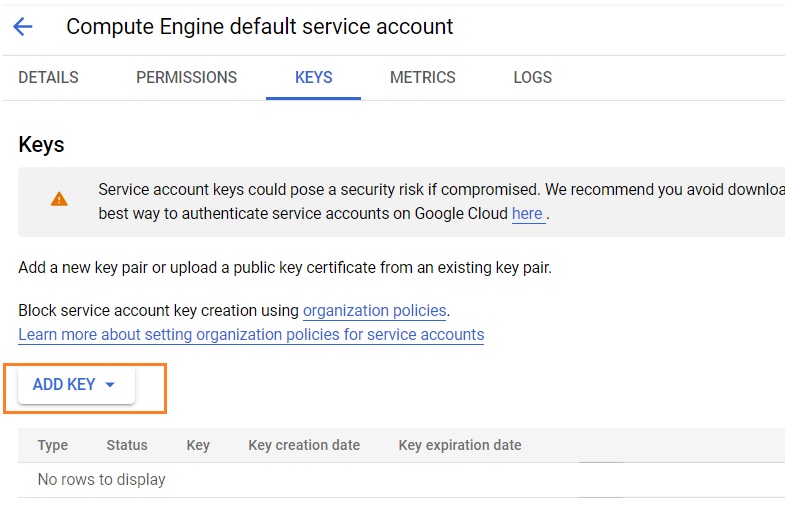
Task: Expand the ADD KEY dropdown button
Action: [x=76, y=384]
